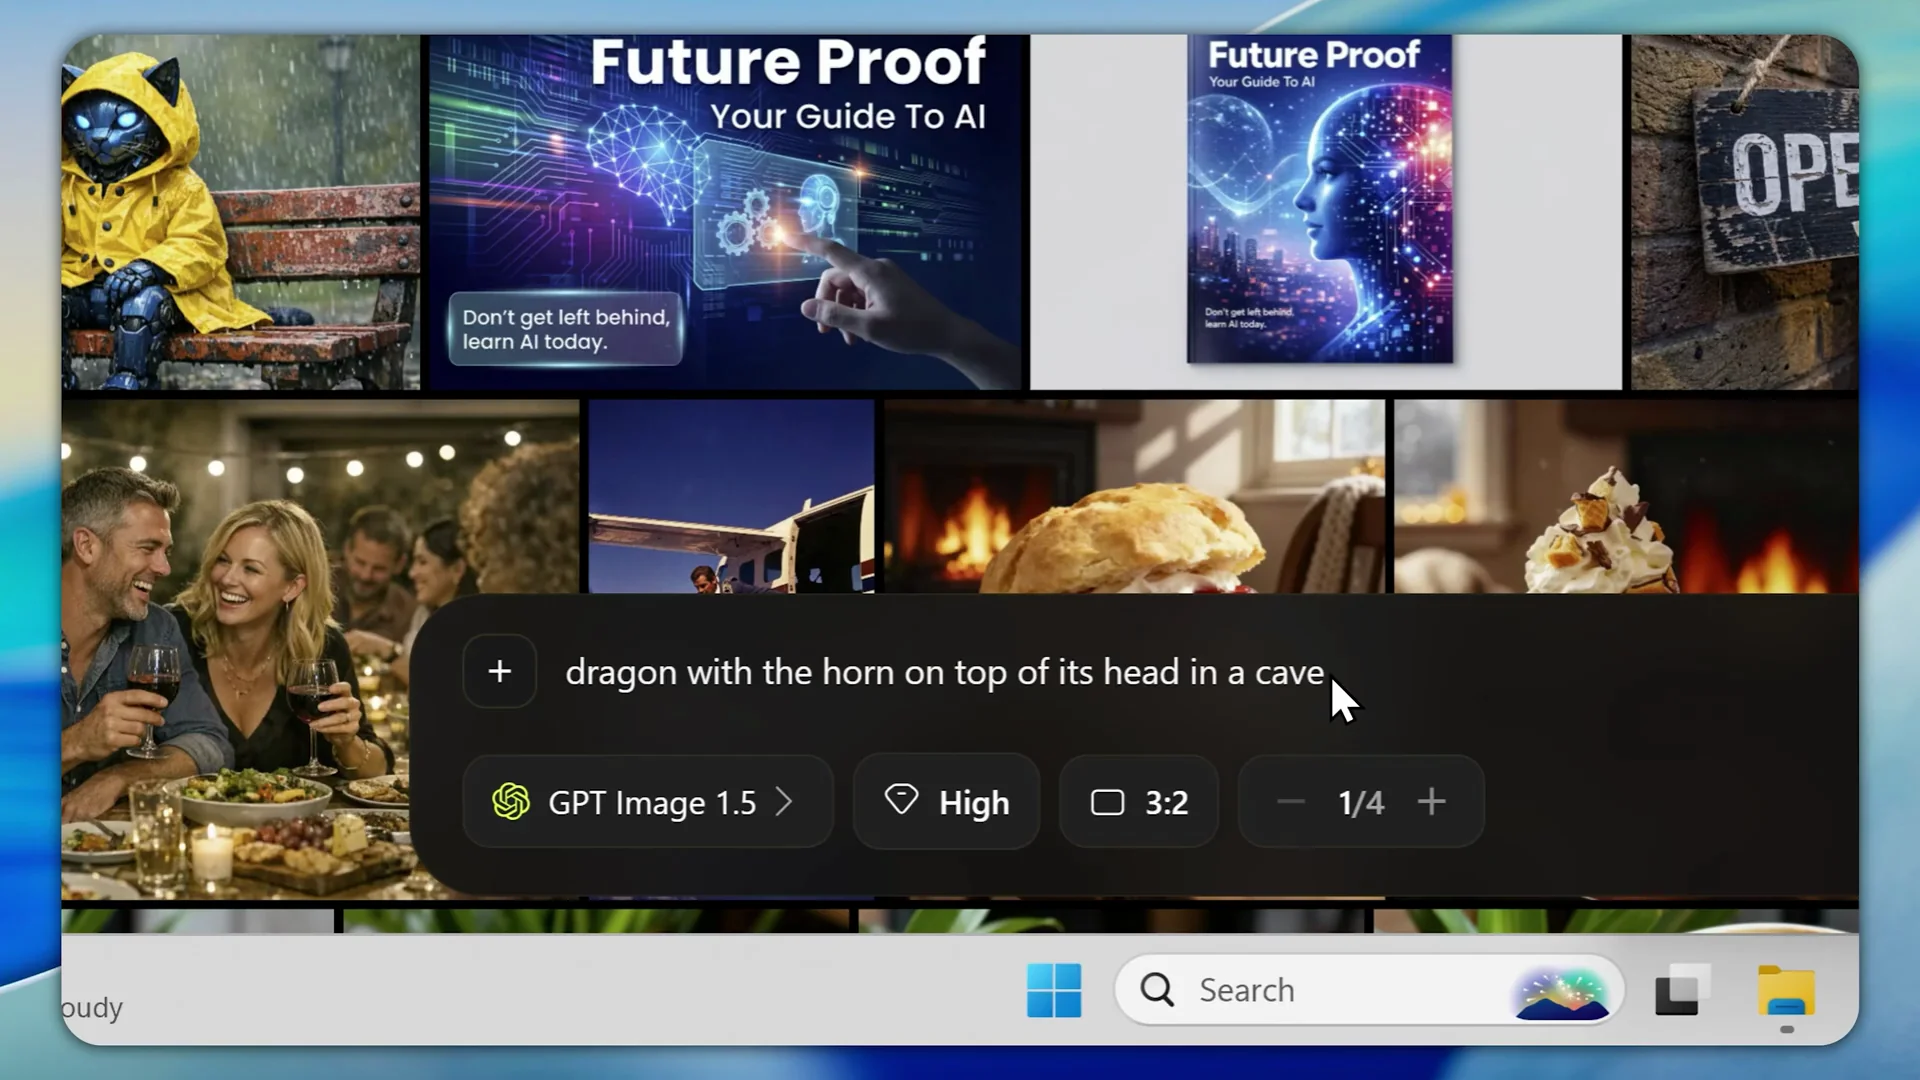Increase image count with the plus stepper

(x=1432, y=801)
